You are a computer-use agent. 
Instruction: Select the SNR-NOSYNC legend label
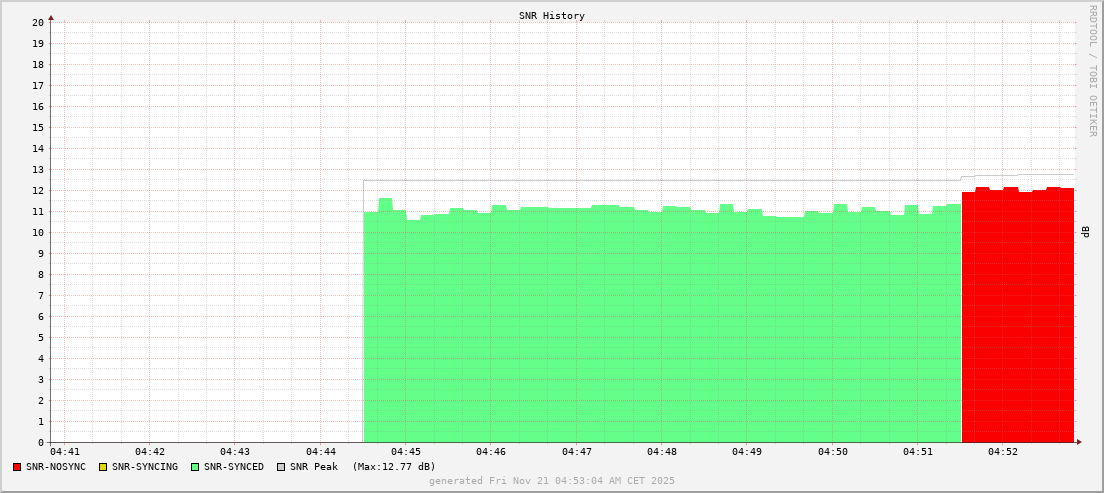56,467
